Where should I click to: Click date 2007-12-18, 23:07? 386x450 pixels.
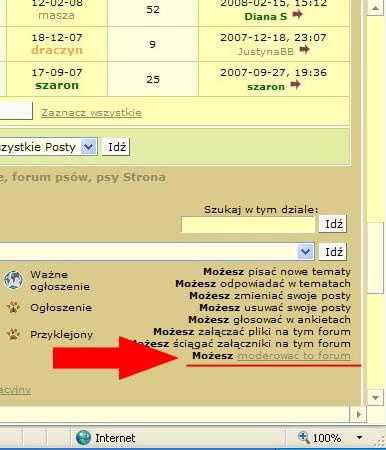[273, 37]
